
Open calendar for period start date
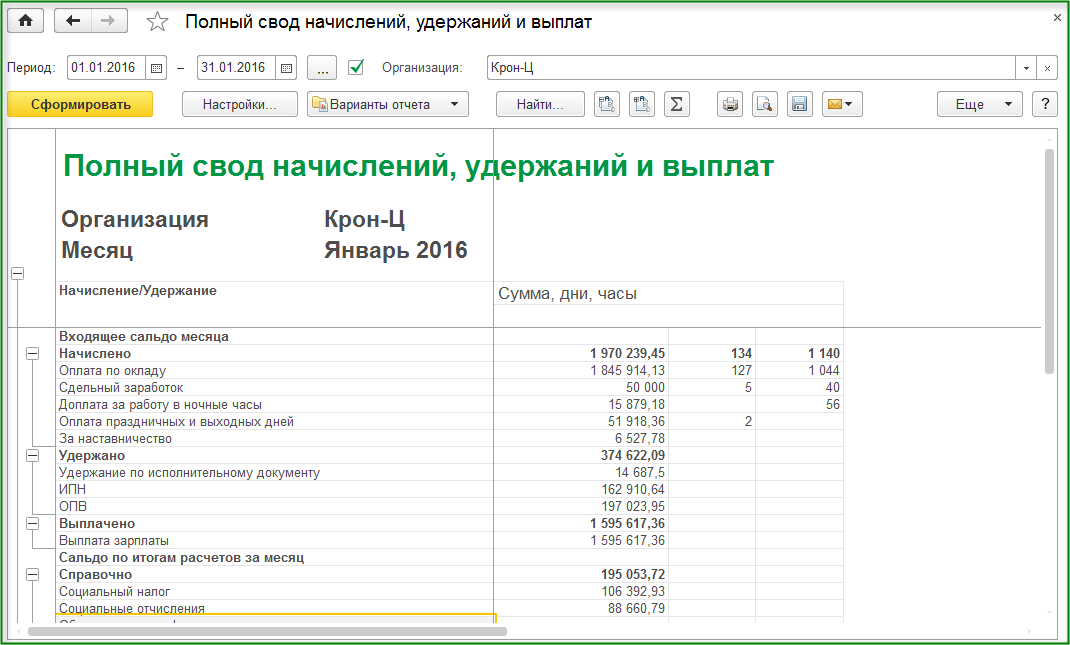pos(156,68)
